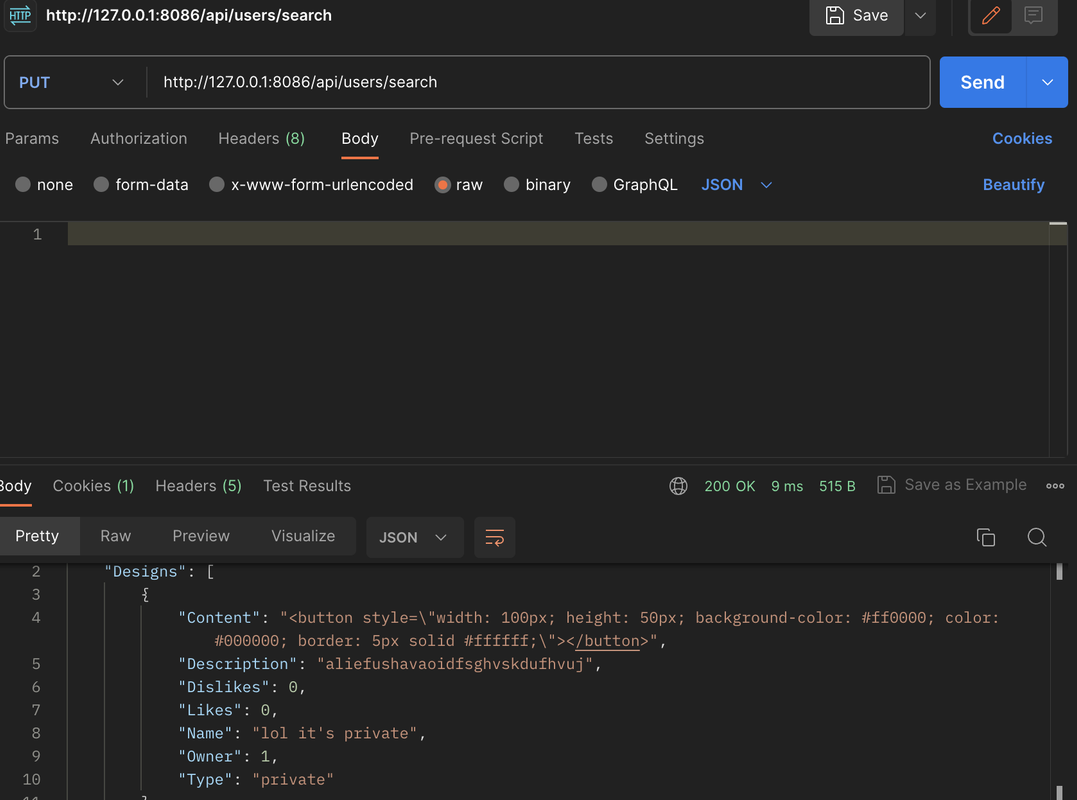Viewport: 1077px width, 800px height.
Task: Open the Pre-request Script tab
Action: [476, 139]
